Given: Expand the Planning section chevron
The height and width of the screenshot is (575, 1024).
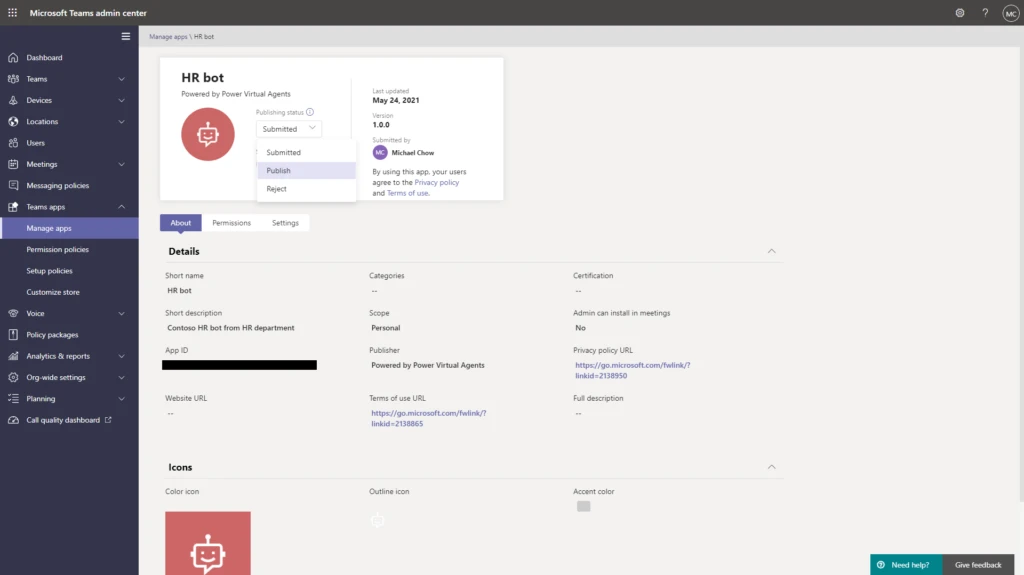Looking at the screenshot, I should tap(121, 399).
